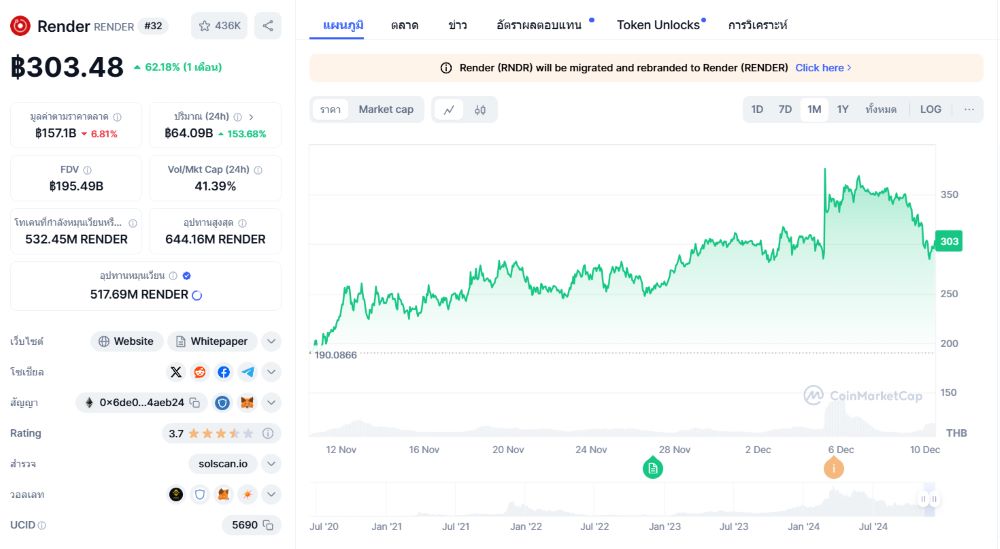Copy the UCID 5690
1000x549 pixels.
point(268,525)
